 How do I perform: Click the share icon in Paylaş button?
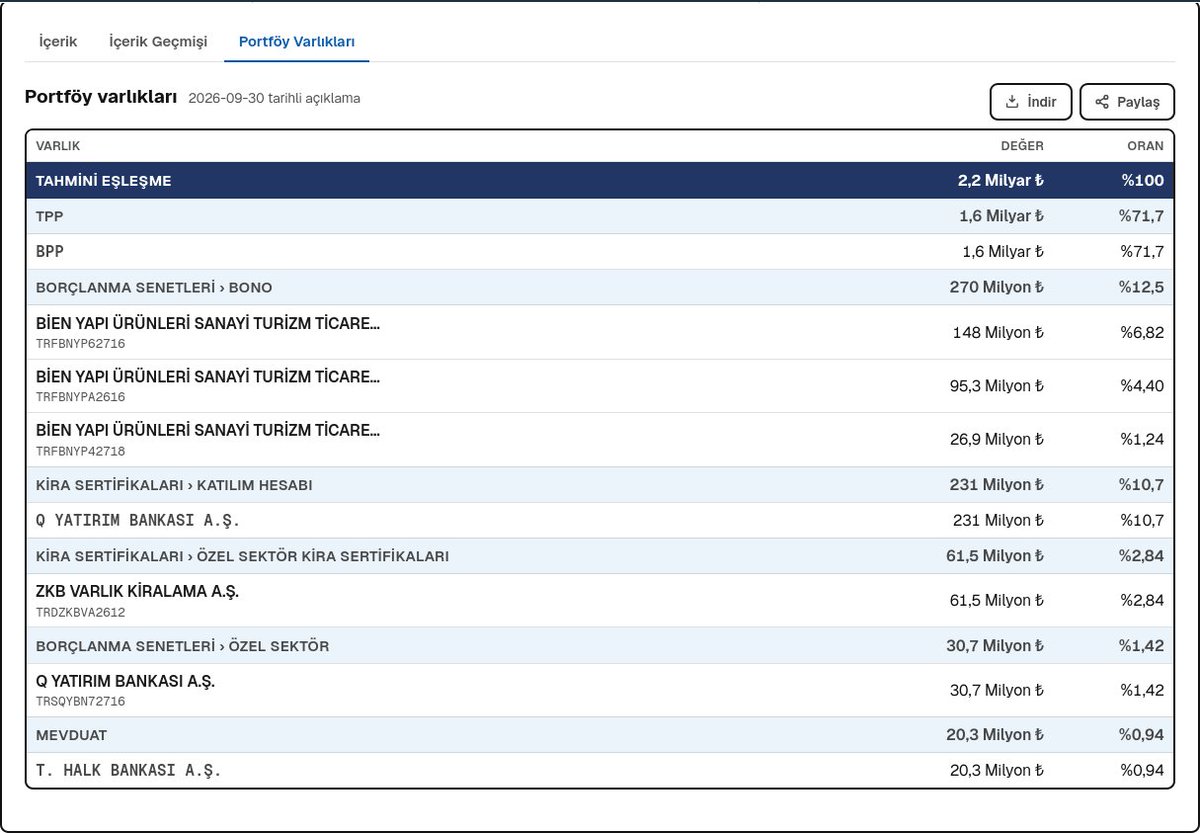coord(1102,102)
